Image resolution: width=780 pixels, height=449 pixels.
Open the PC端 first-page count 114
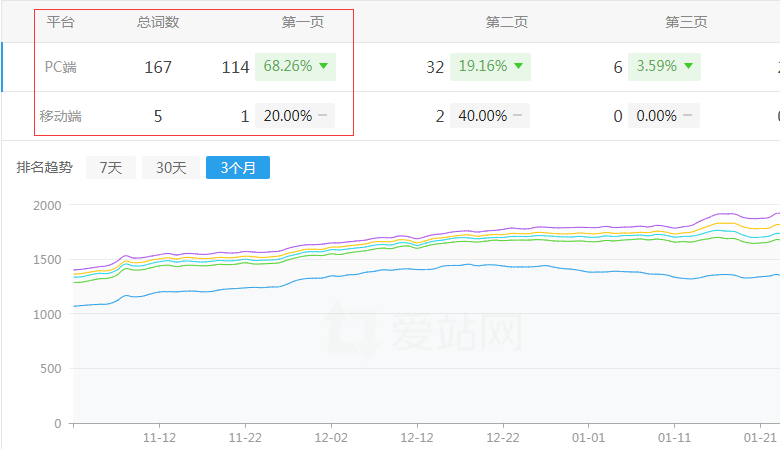pos(235,67)
